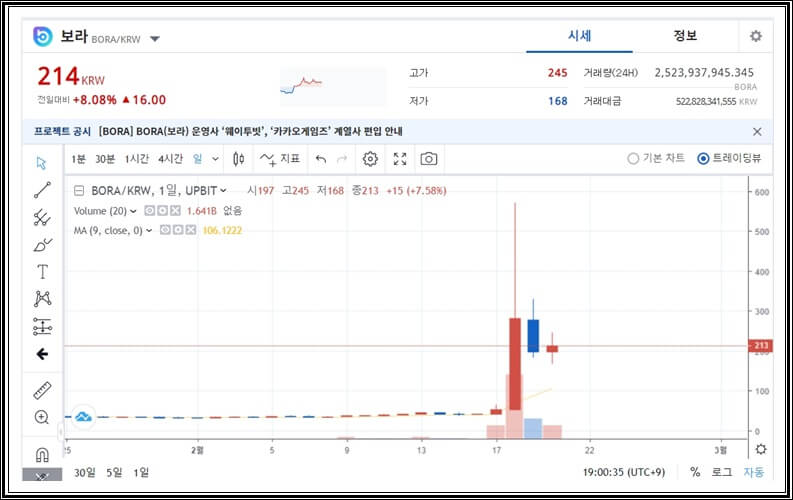Select the arrow cursor tool
This screenshot has width=793, height=500.
pyautogui.click(x=41, y=163)
